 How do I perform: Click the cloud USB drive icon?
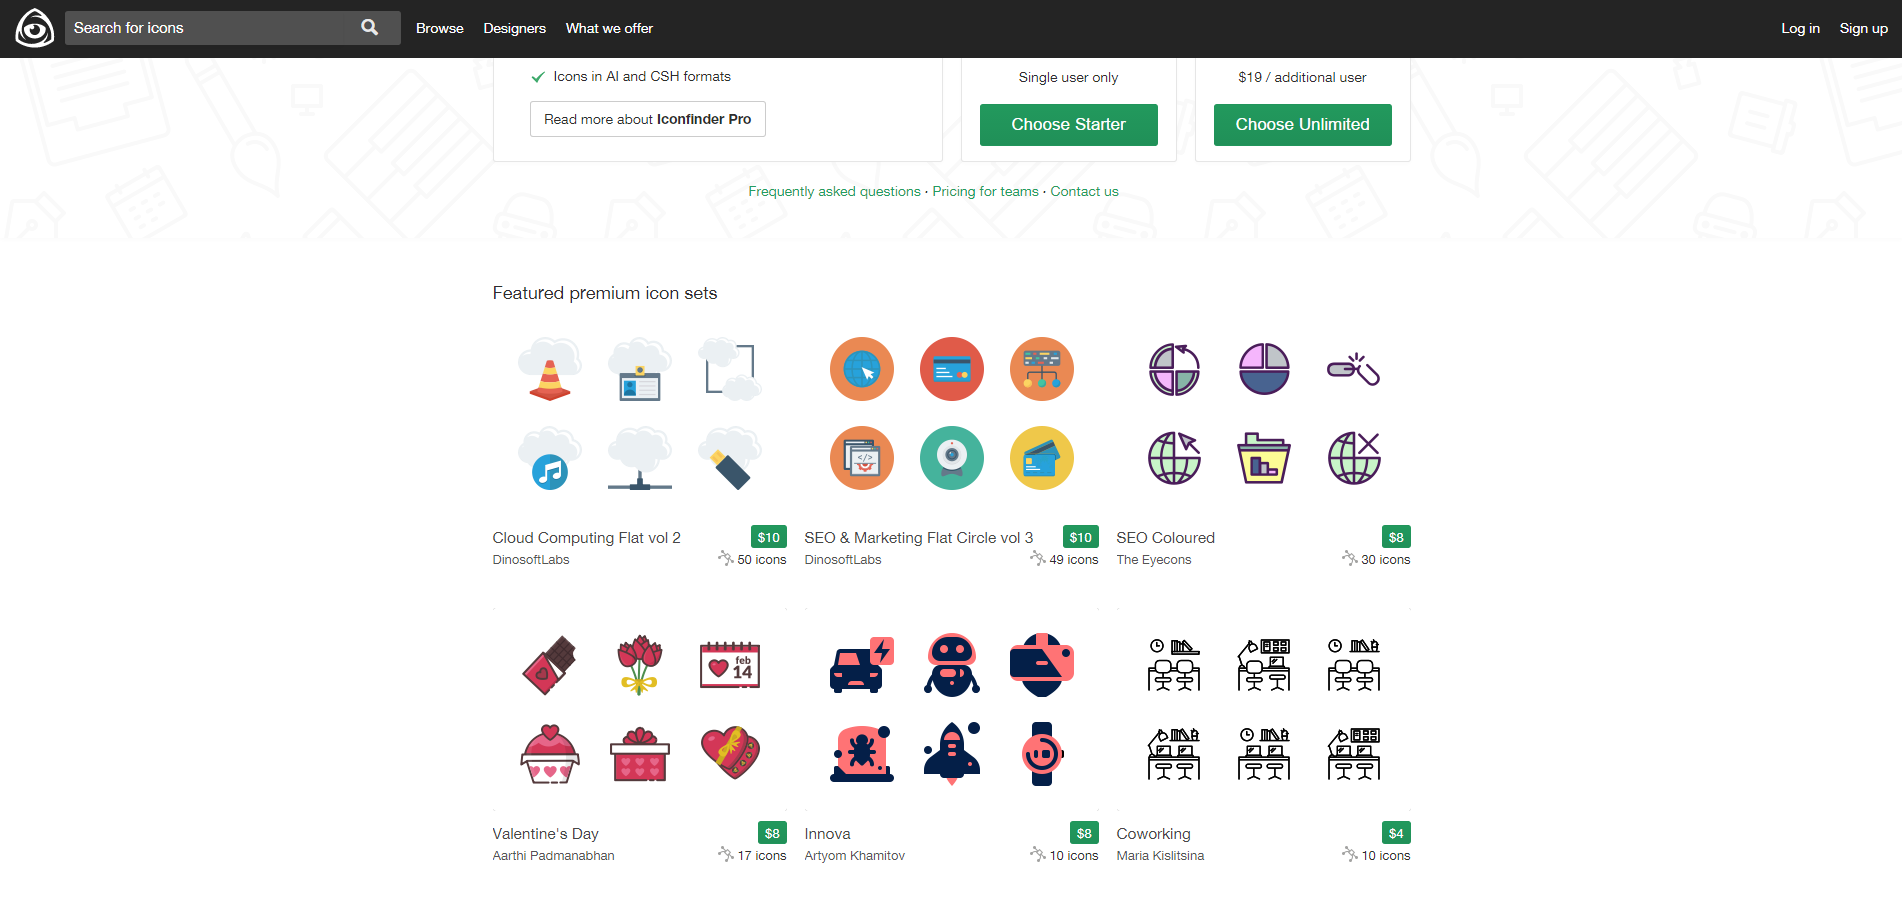coord(730,458)
